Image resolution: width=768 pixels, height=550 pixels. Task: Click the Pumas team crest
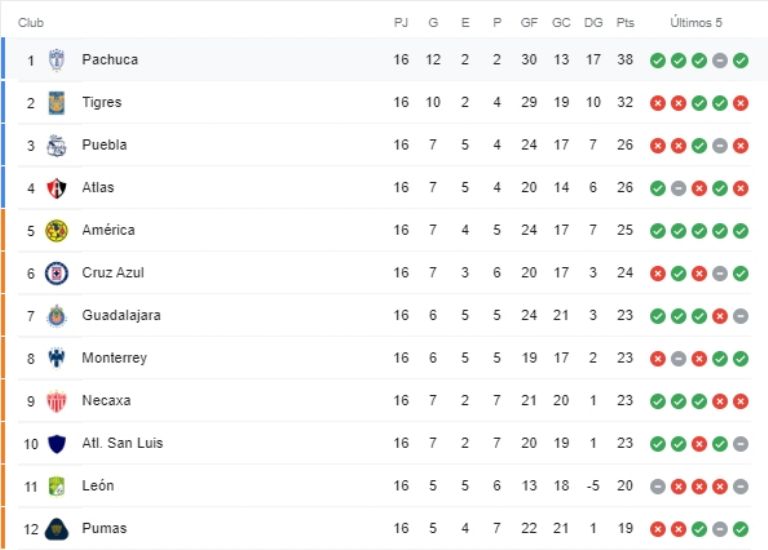[x=57, y=528]
